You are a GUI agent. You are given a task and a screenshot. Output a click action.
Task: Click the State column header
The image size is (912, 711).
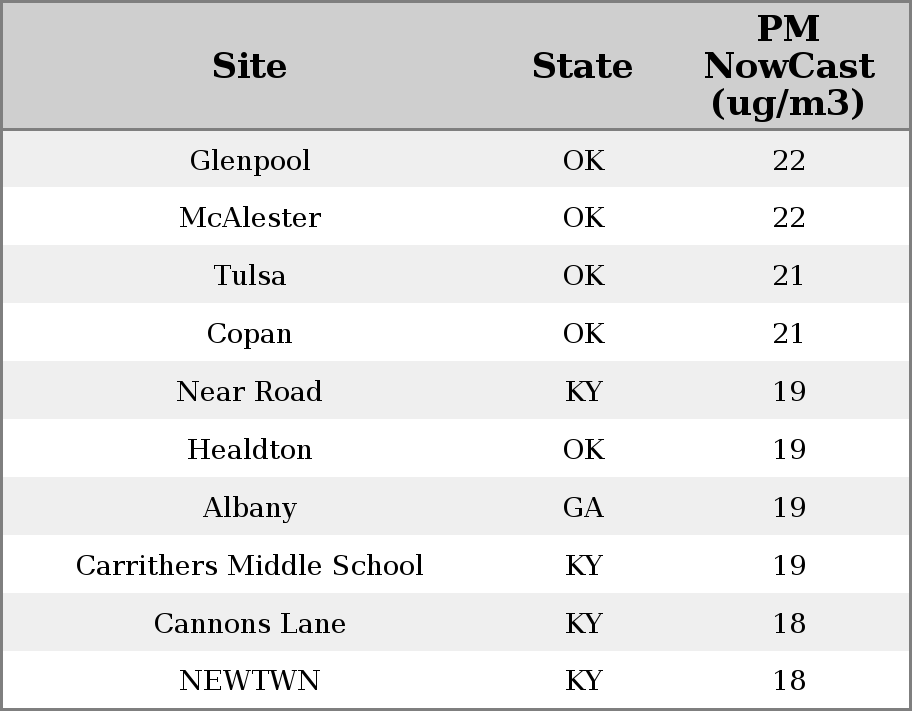[x=582, y=66]
